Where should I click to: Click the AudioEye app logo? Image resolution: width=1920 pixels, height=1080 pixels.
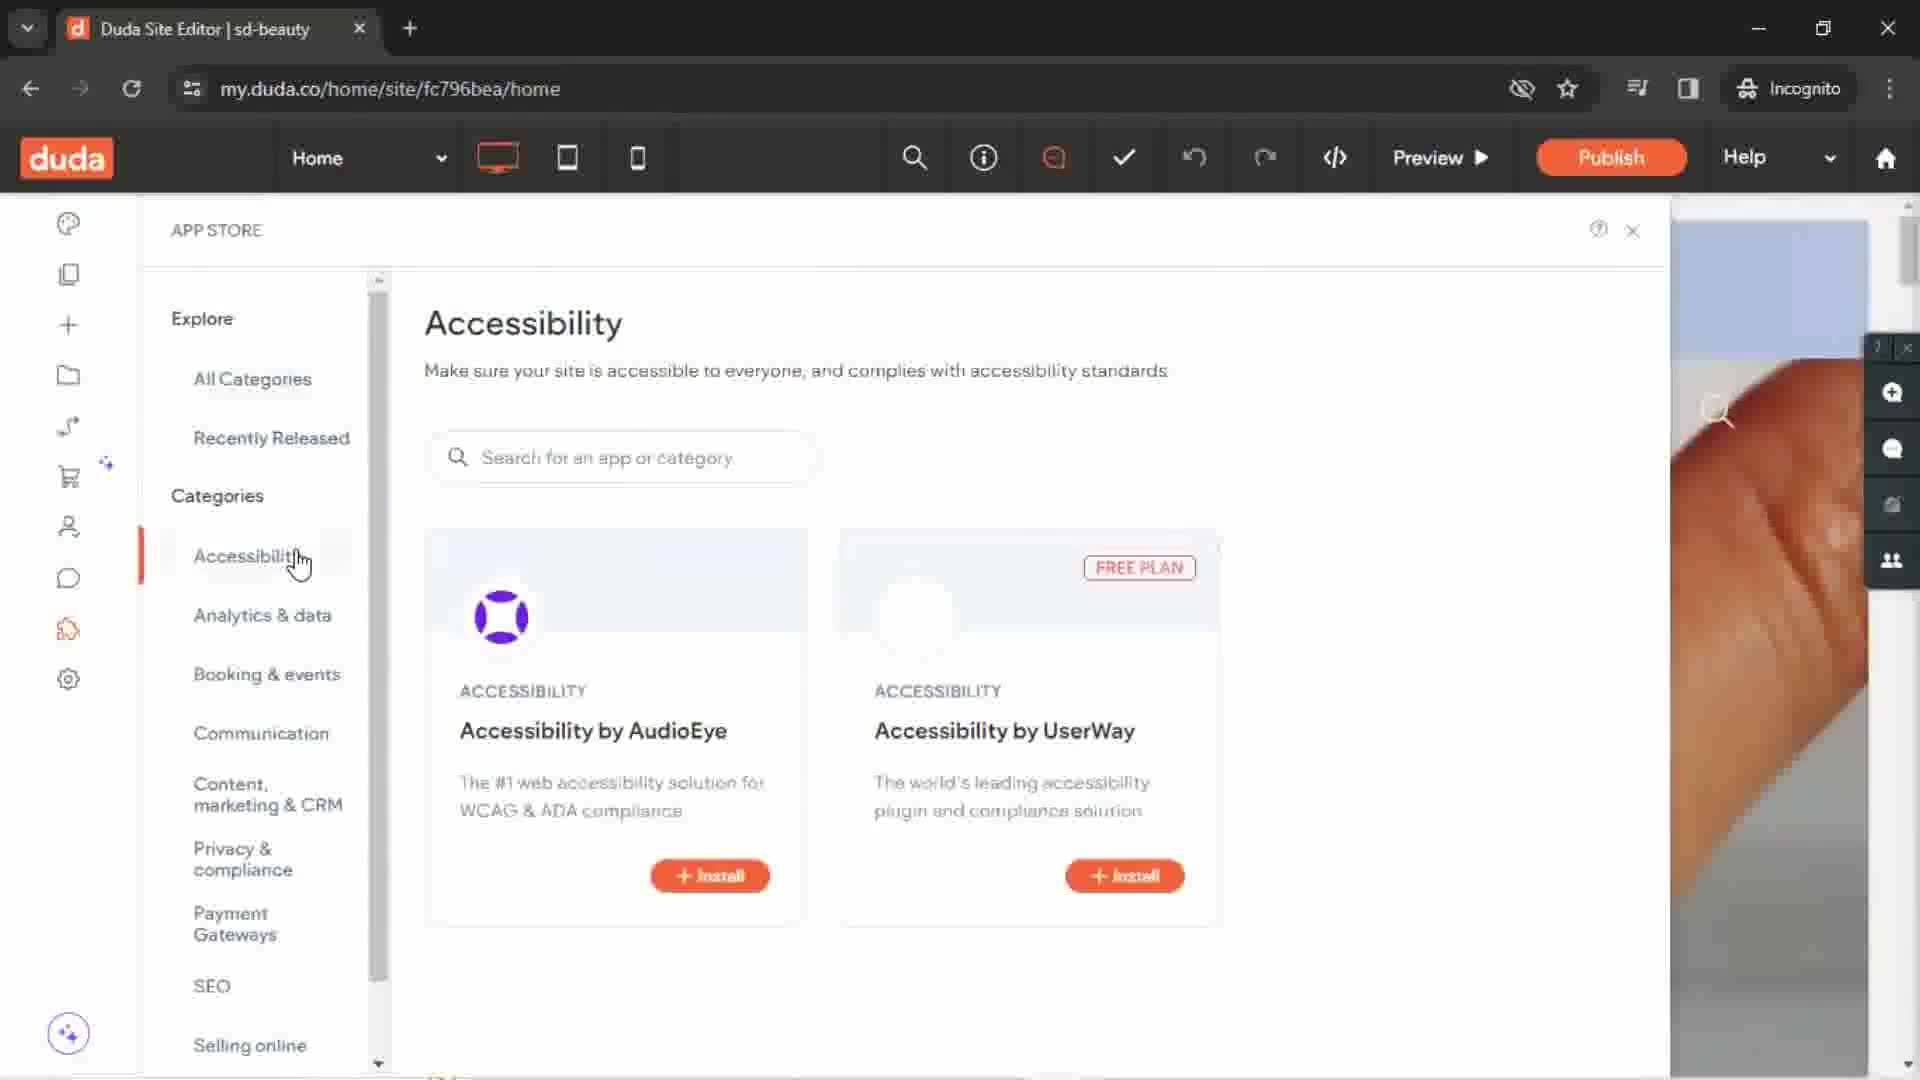(x=501, y=617)
